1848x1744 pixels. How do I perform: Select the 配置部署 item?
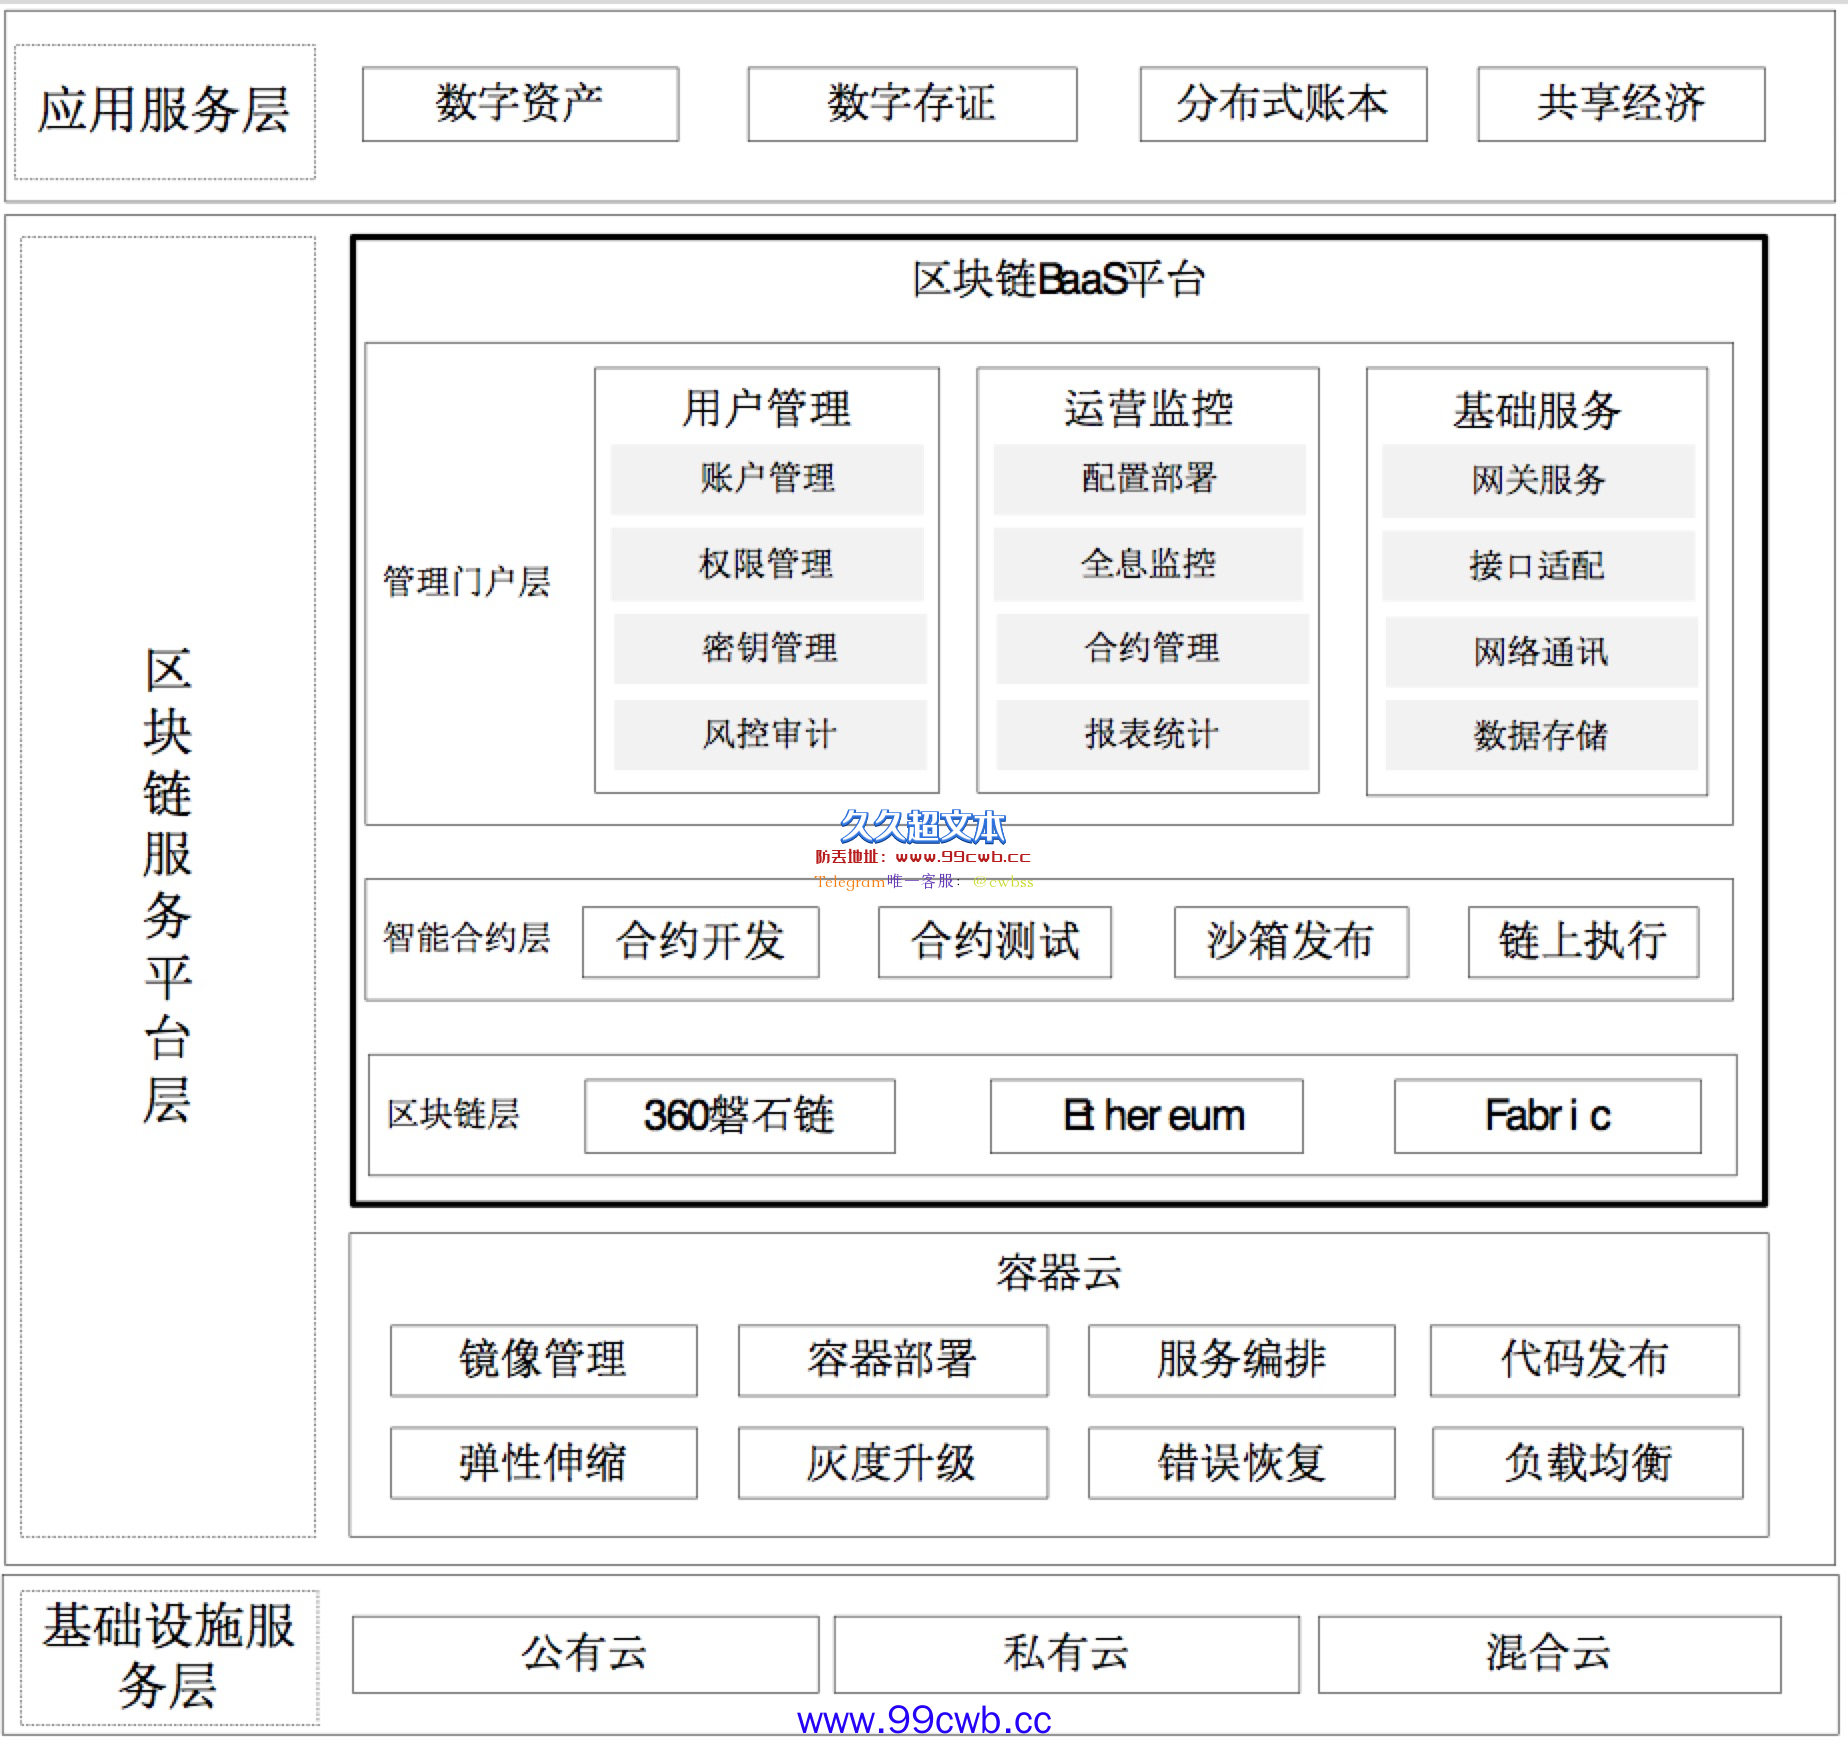pyautogui.click(x=1149, y=478)
